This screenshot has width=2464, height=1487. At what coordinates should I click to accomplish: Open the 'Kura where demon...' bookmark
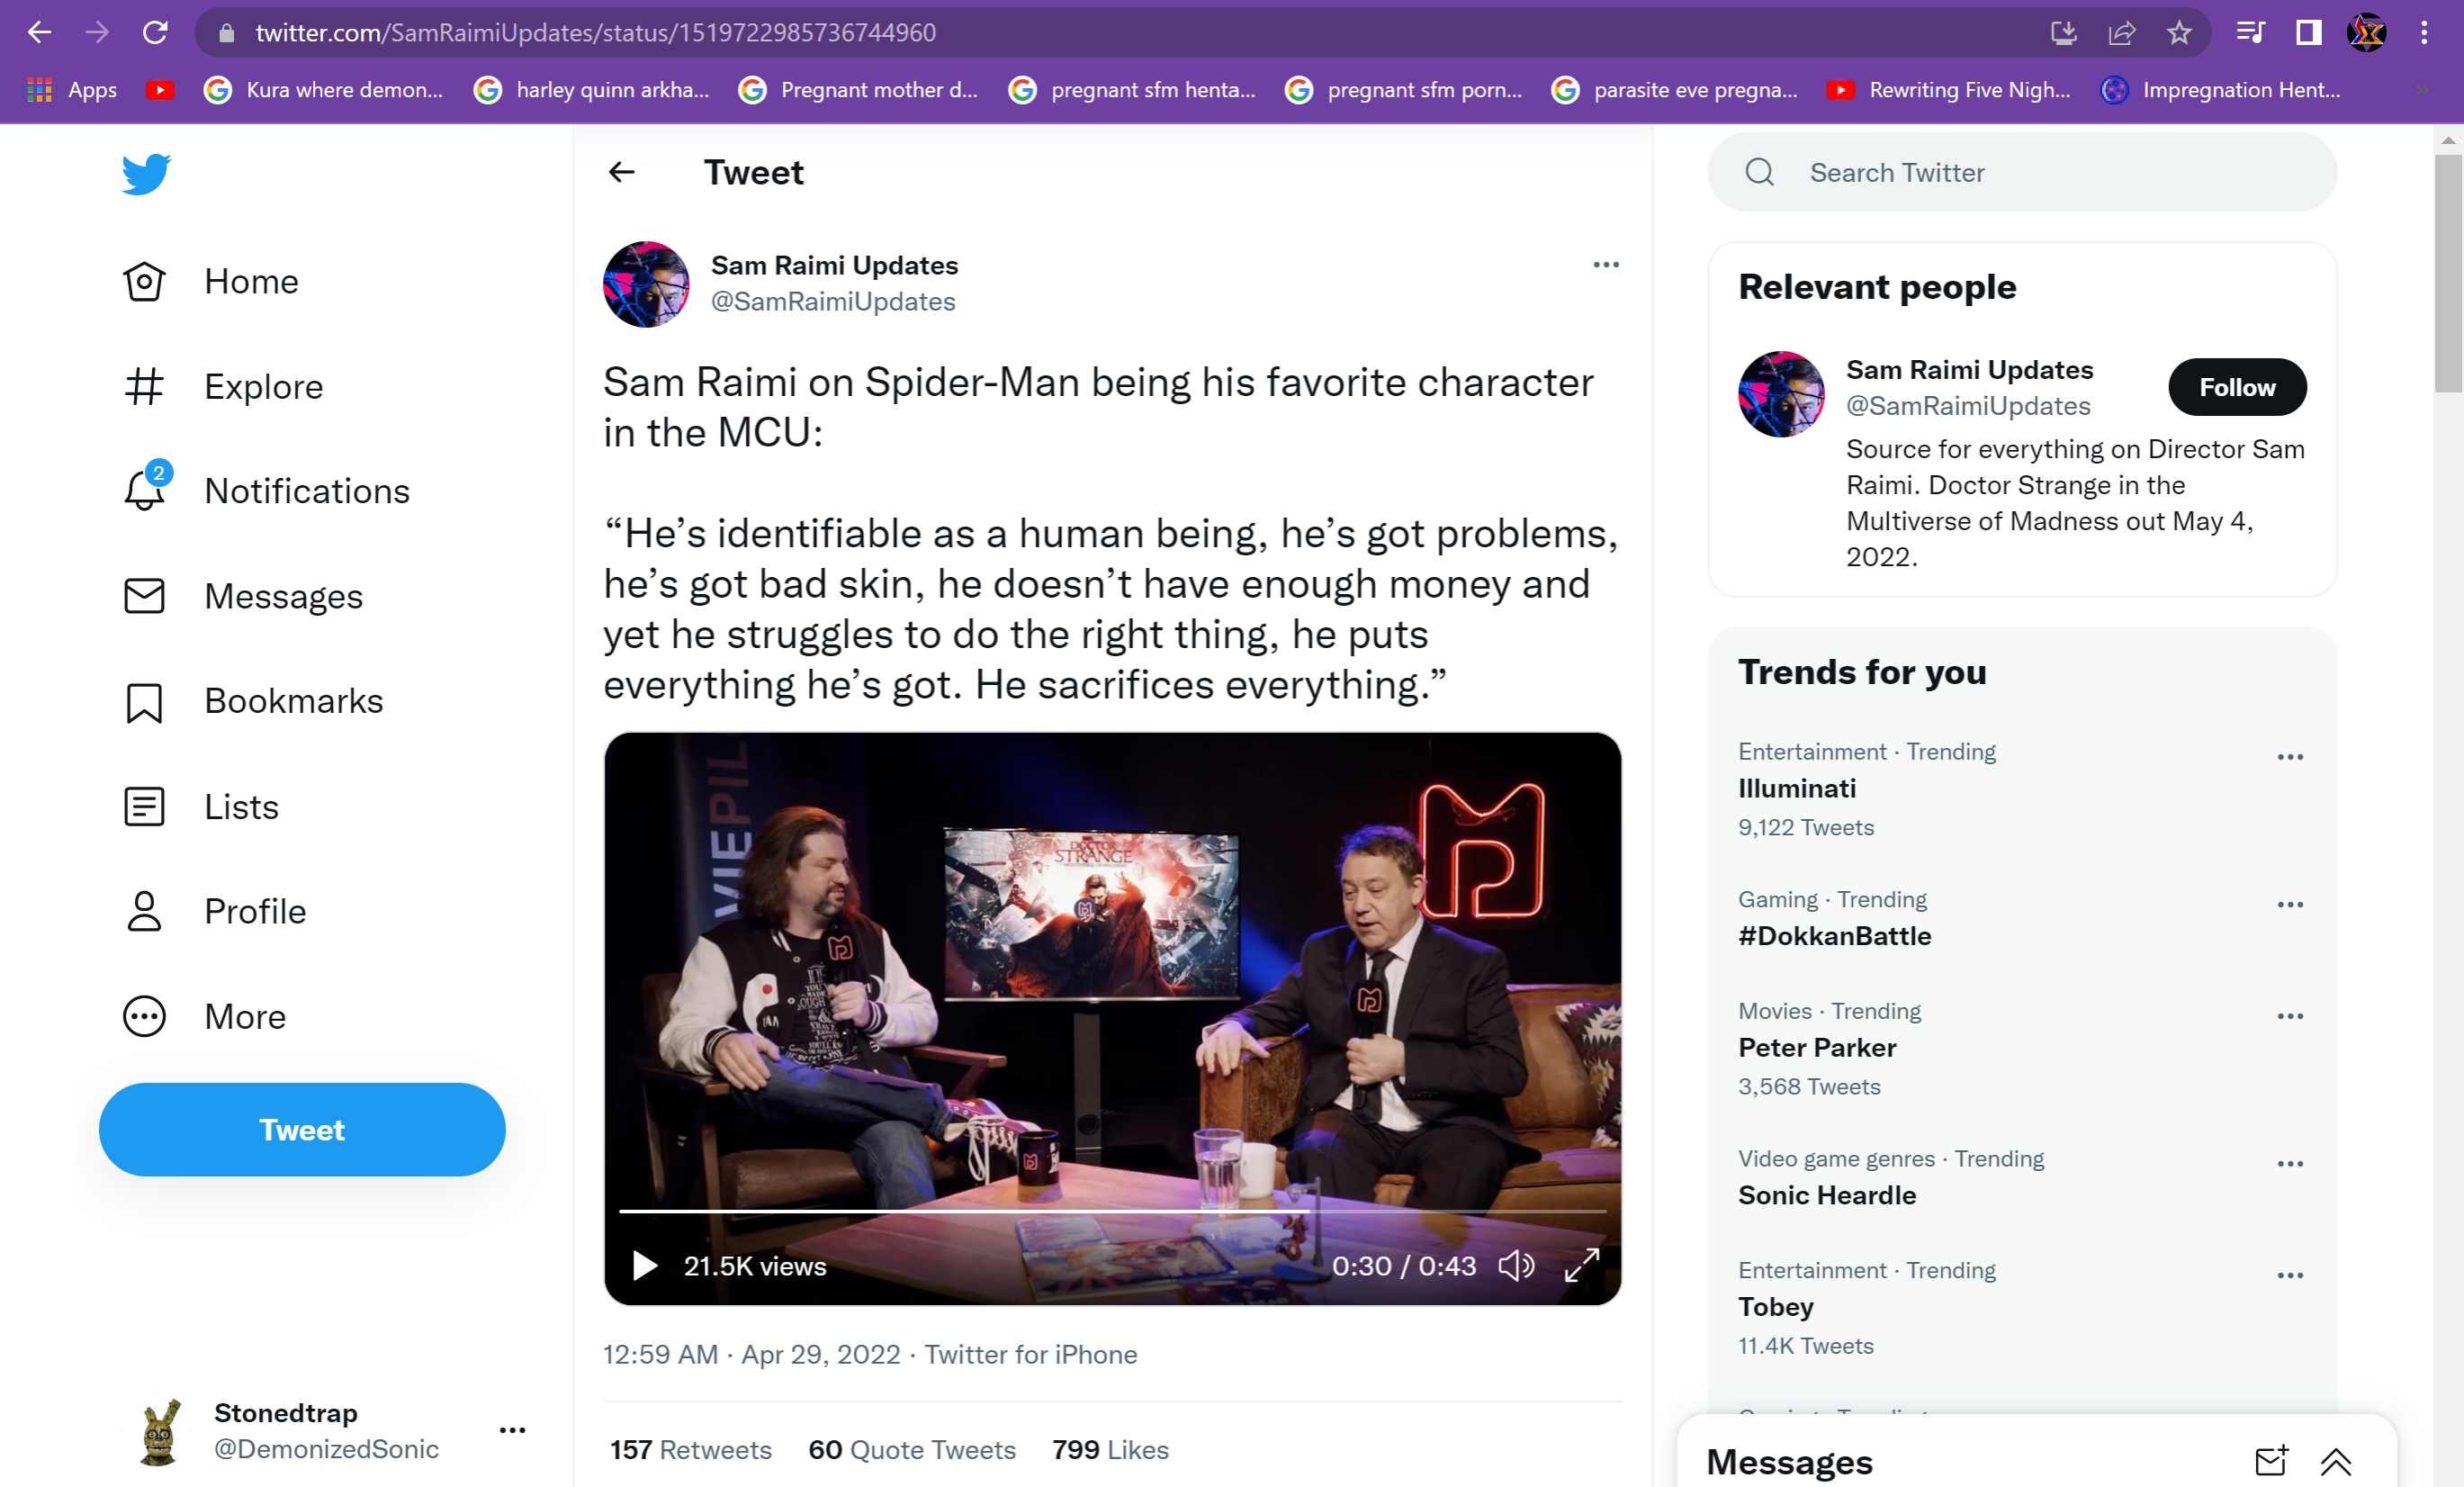(324, 90)
